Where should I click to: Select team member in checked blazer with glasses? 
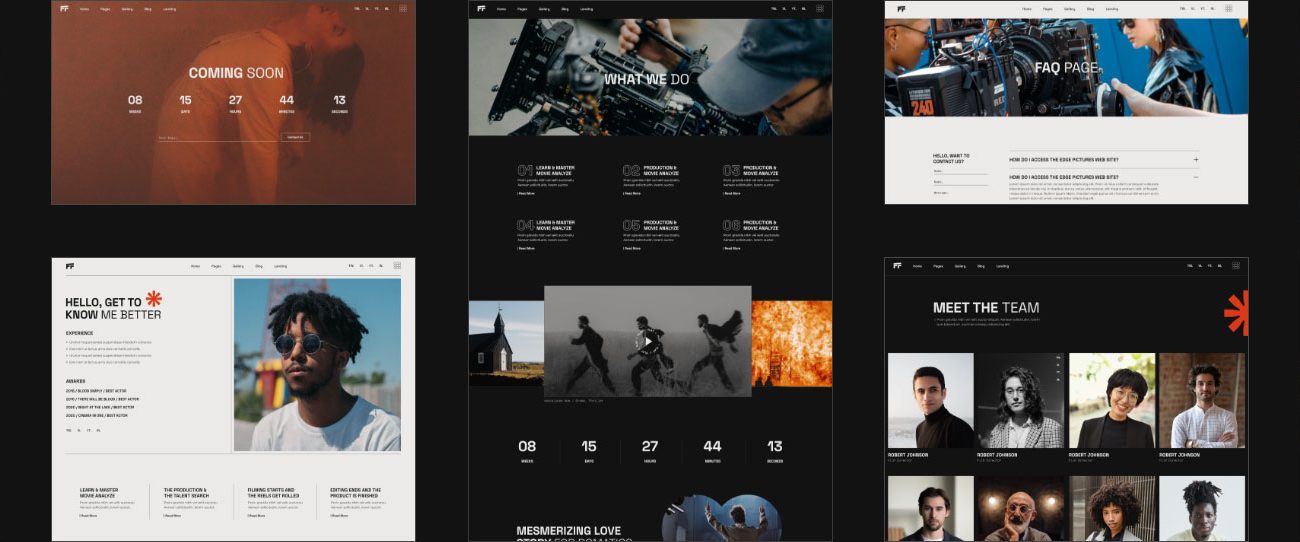tap(1021, 400)
